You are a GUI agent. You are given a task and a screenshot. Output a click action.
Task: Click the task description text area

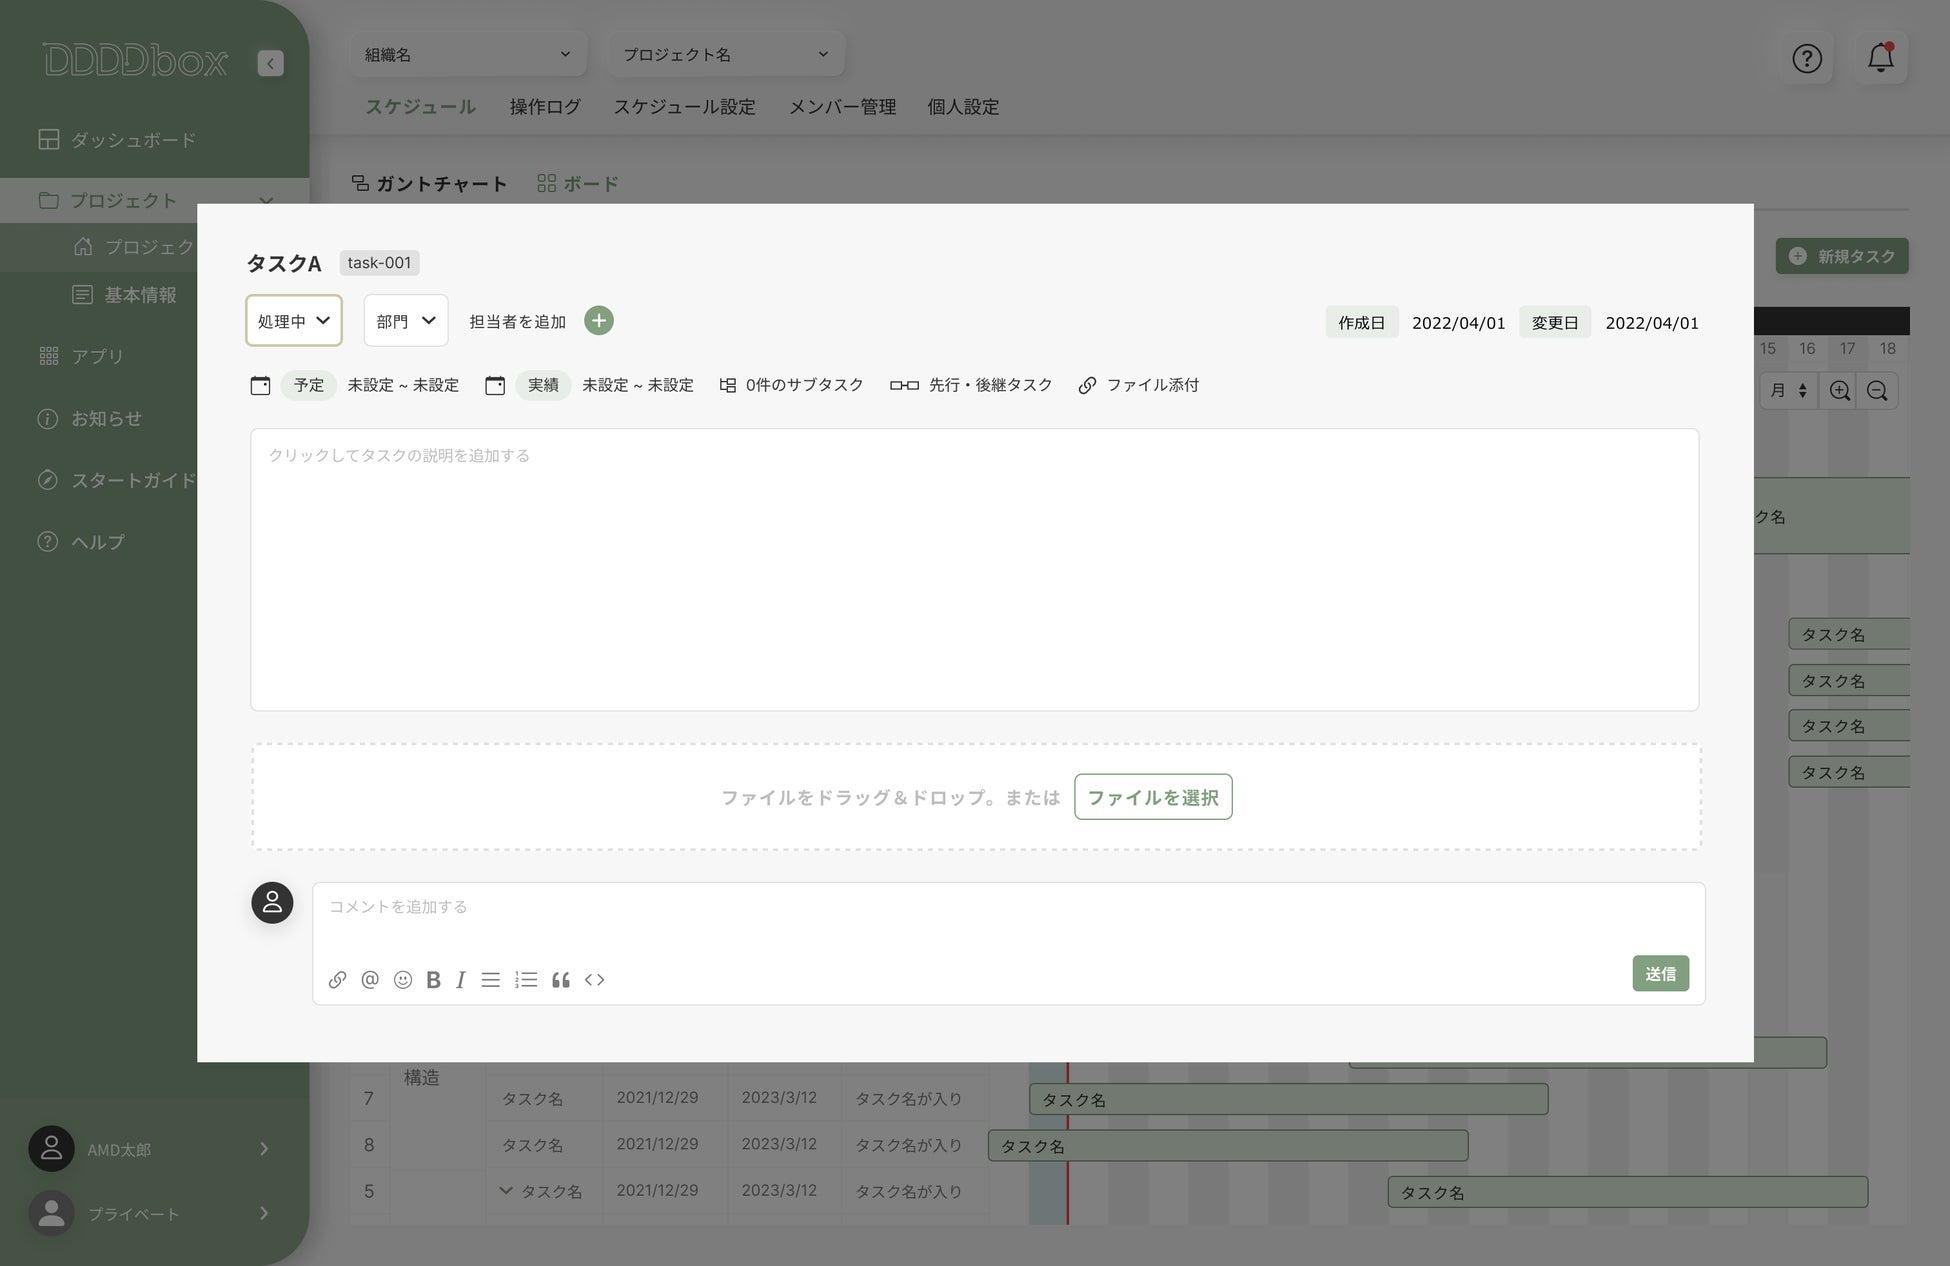click(x=974, y=570)
